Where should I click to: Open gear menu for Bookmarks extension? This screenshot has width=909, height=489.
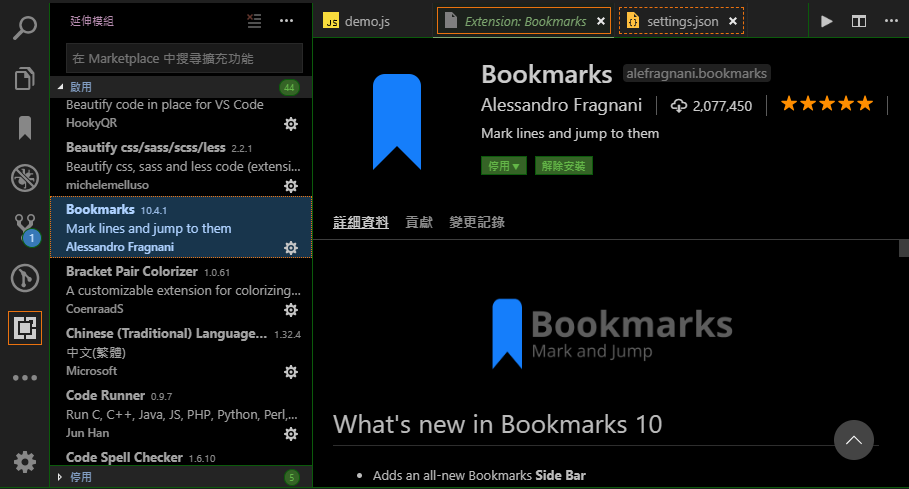[291, 248]
